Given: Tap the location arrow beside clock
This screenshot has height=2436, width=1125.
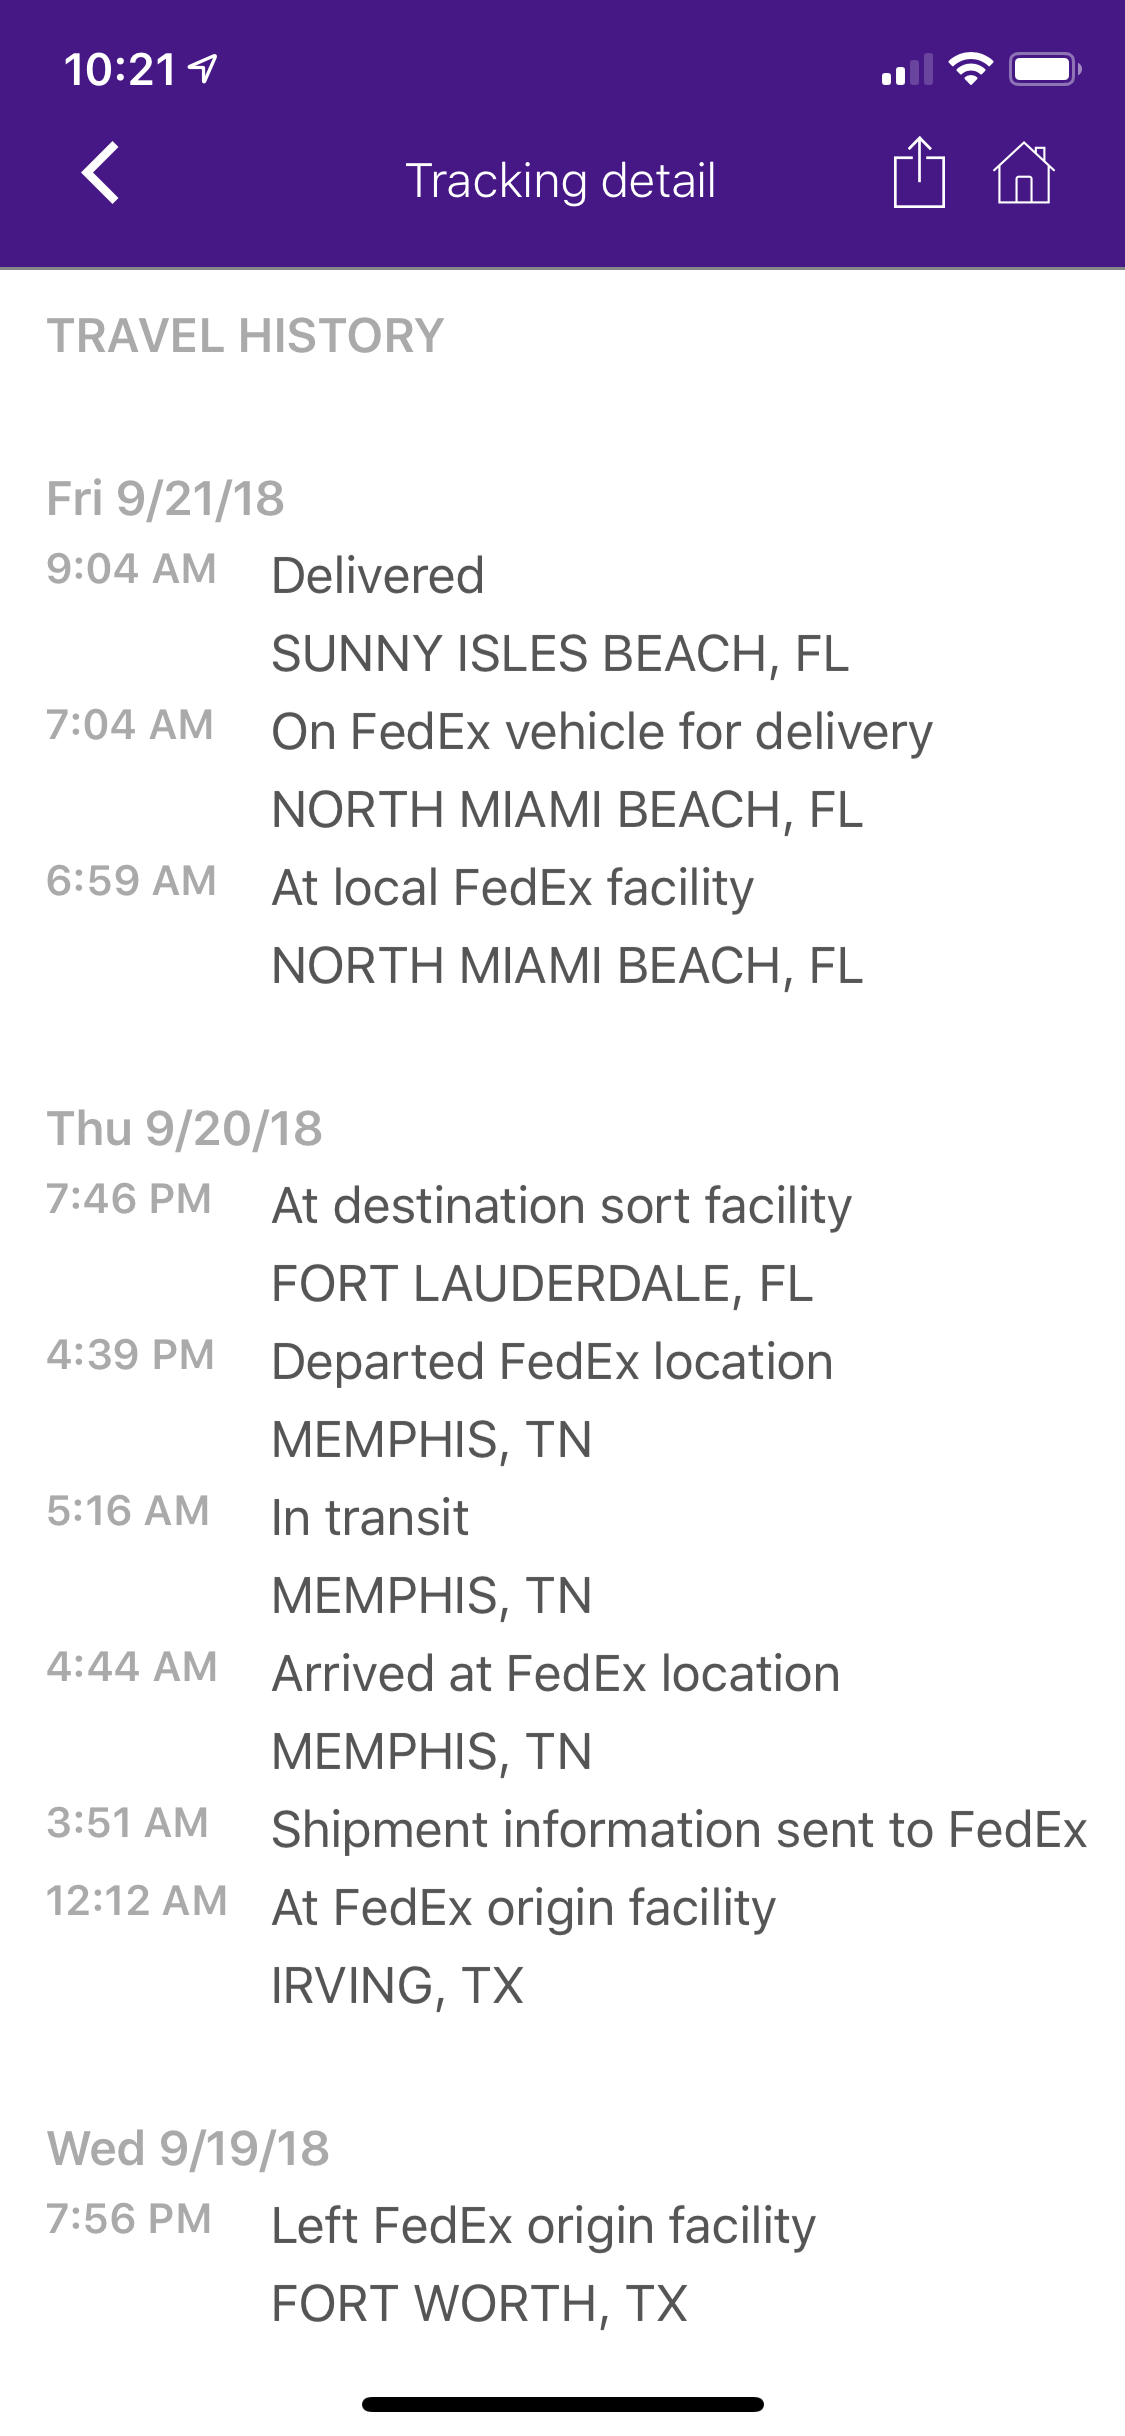Looking at the screenshot, I should (203, 69).
